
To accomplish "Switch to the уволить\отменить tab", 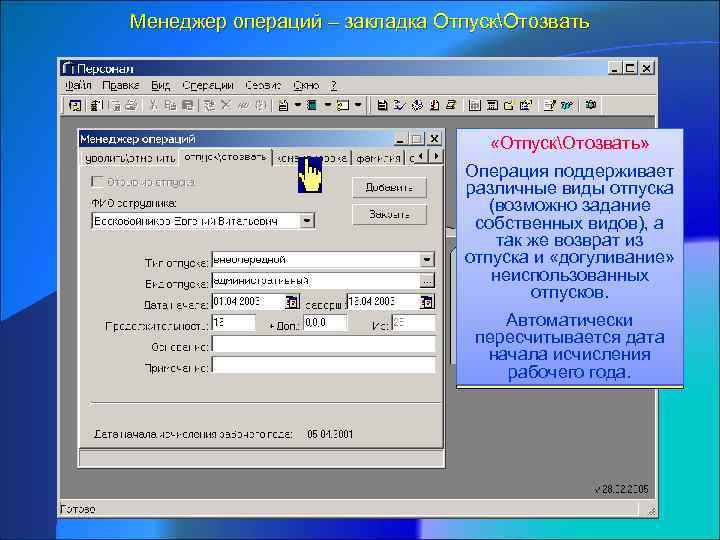I will coord(129,158).
